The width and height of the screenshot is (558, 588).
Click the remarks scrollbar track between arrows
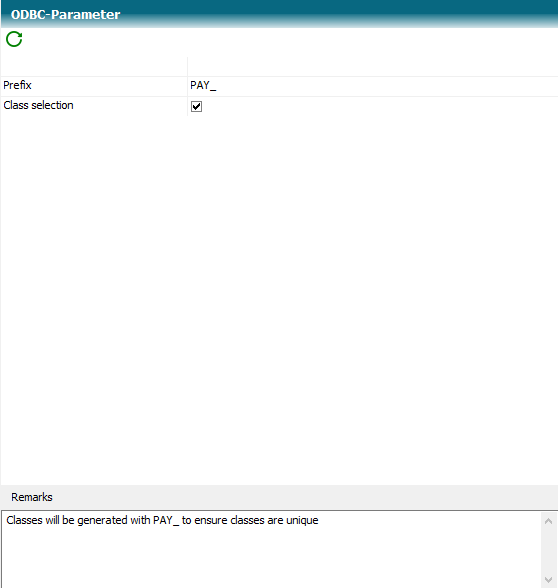(x=548, y=550)
